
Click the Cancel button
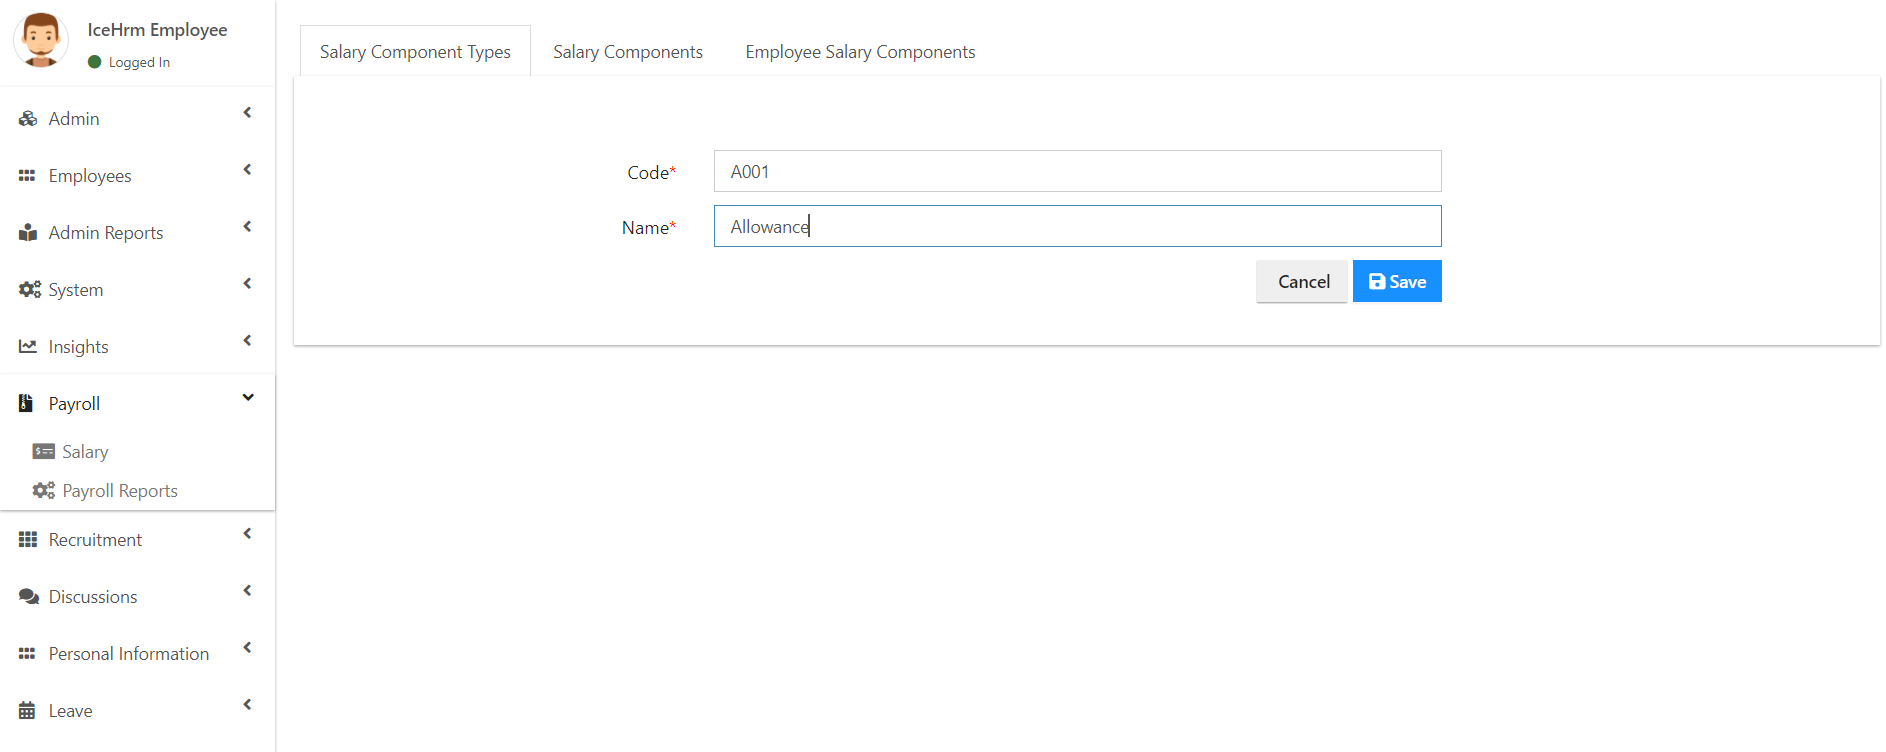1302,281
